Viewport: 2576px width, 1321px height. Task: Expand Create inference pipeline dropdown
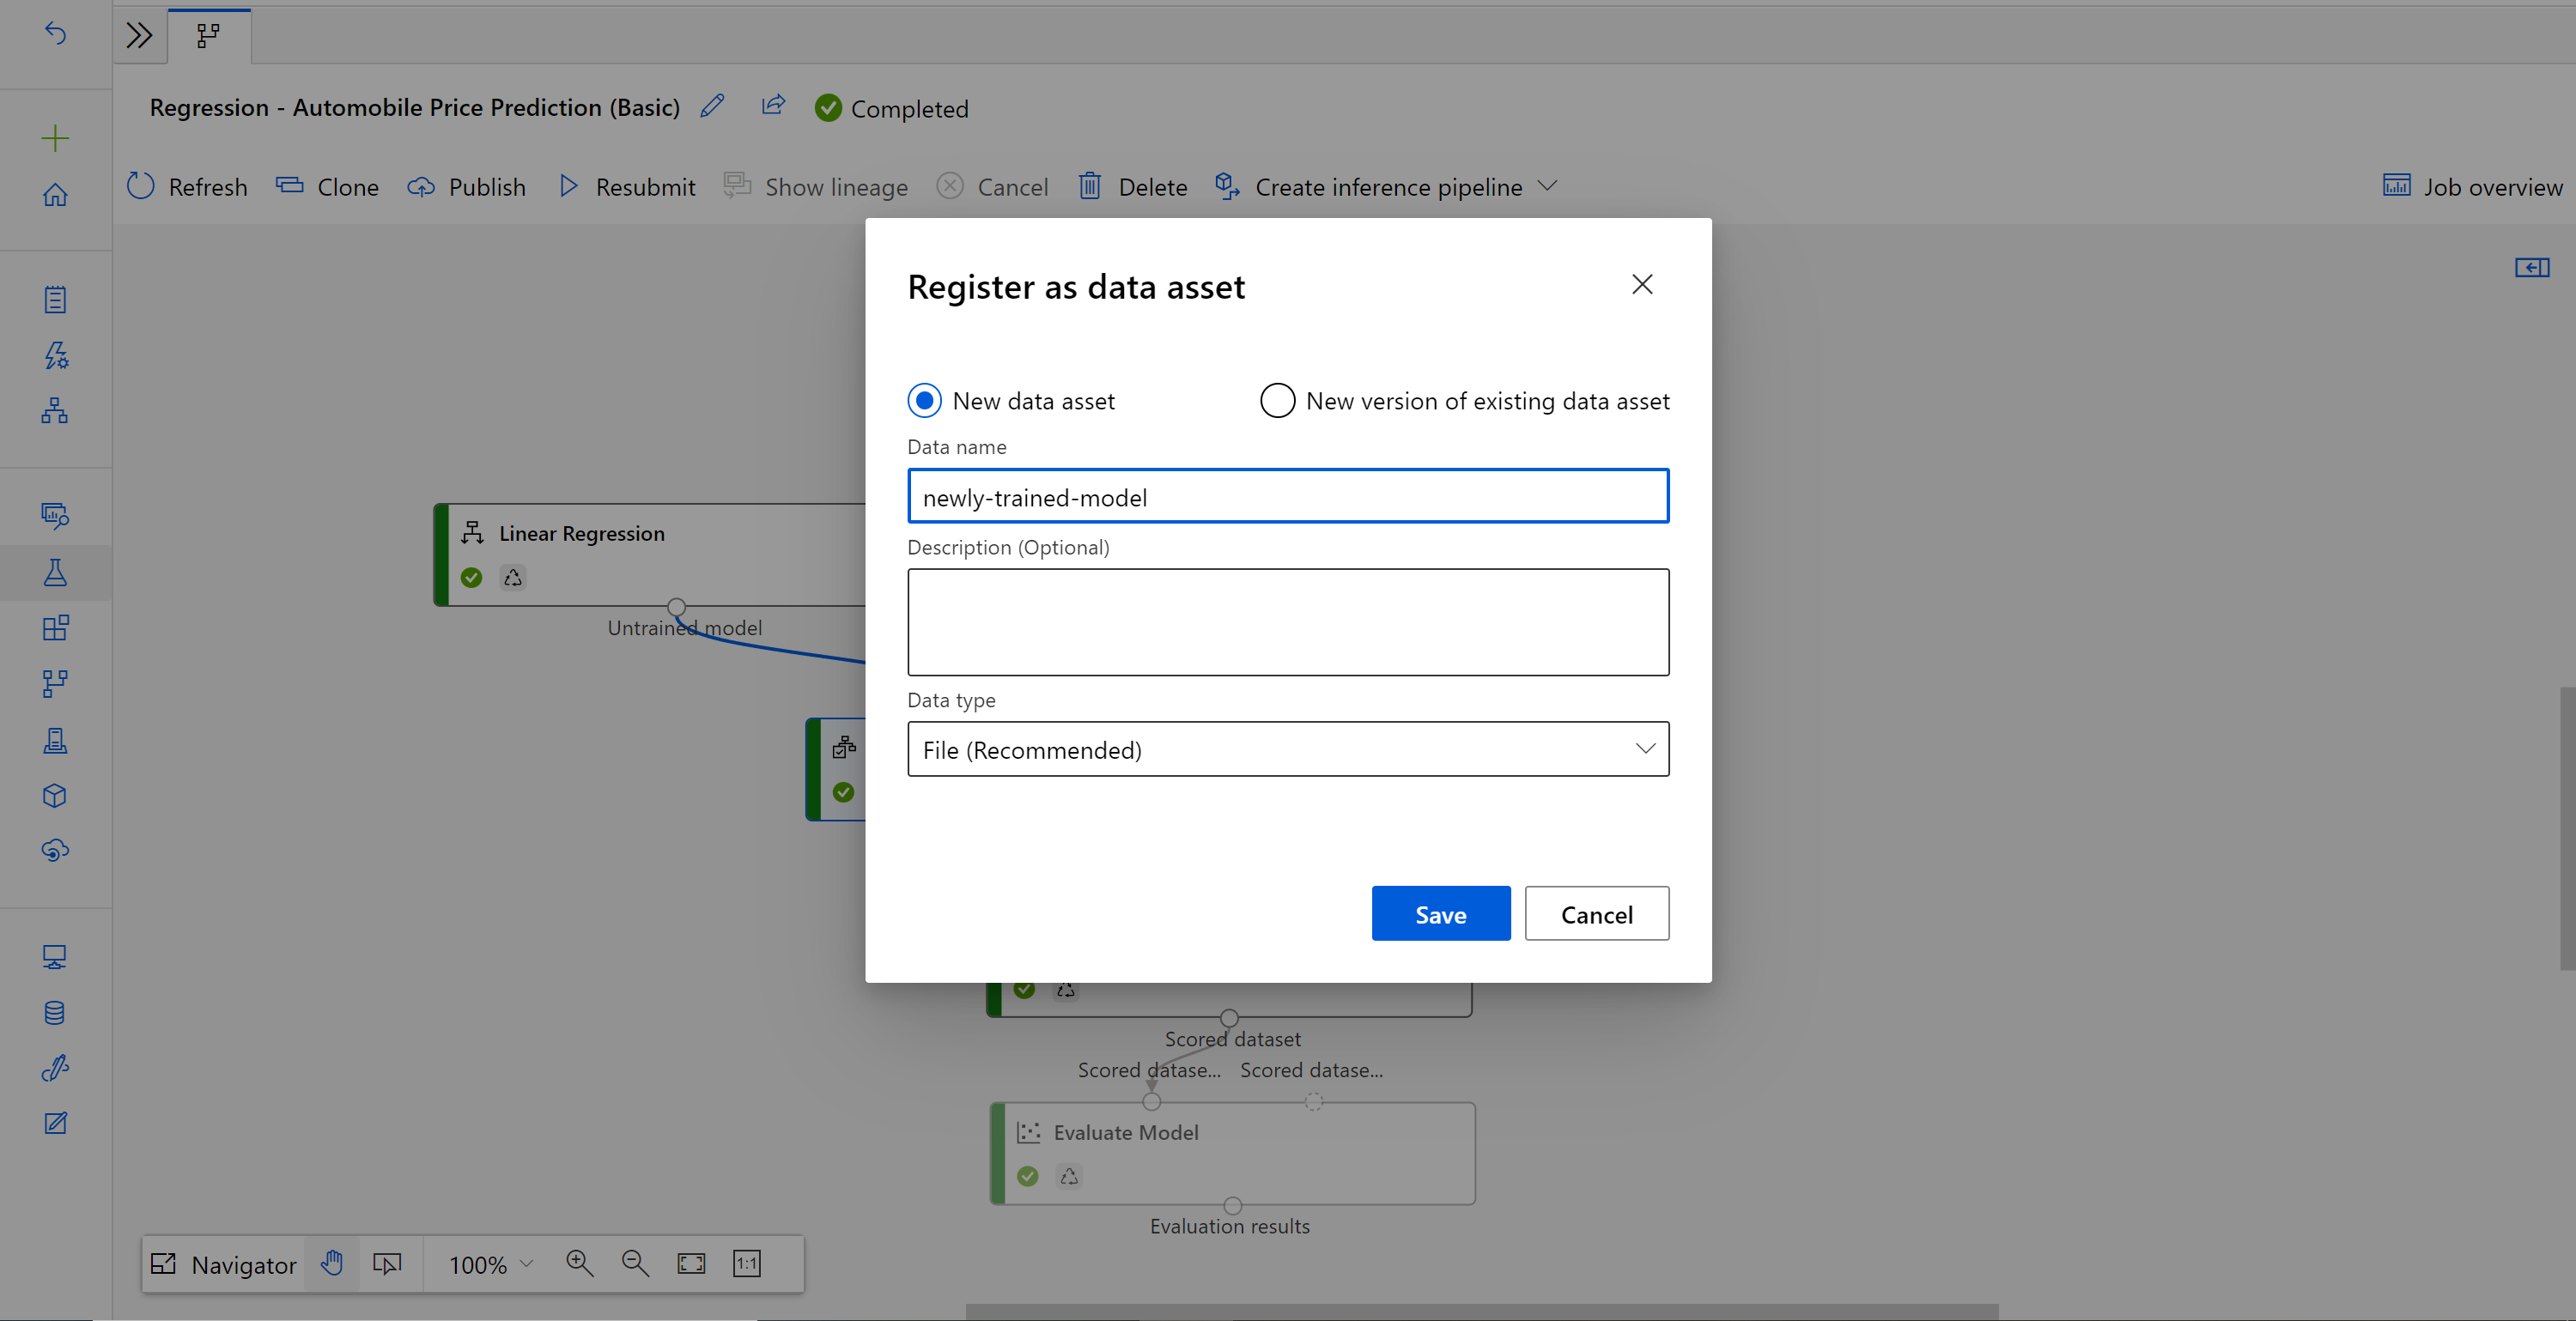1546,185
